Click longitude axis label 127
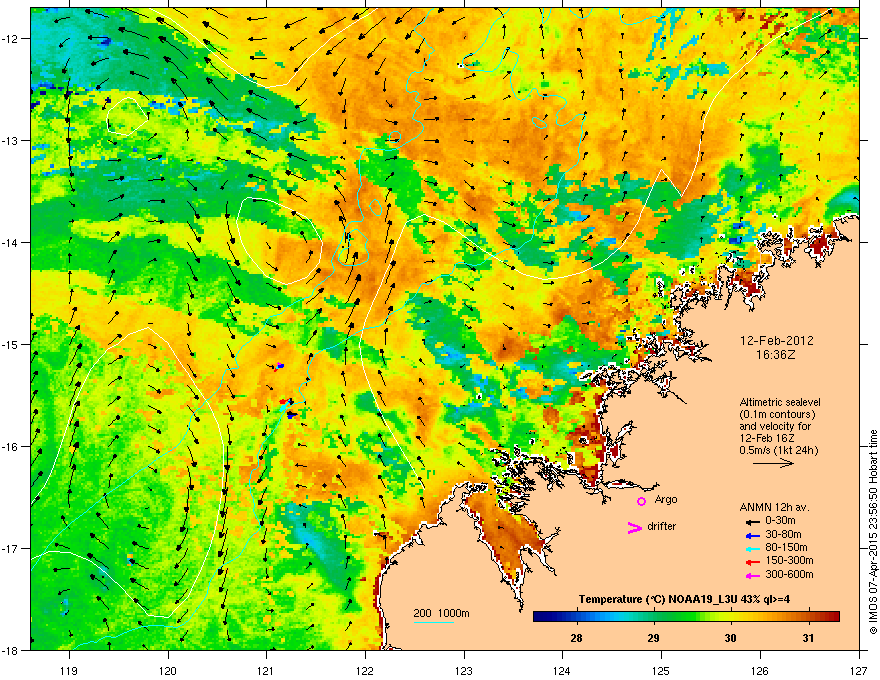The height and width of the screenshot is (680, 880). click(x=859, y=670)
